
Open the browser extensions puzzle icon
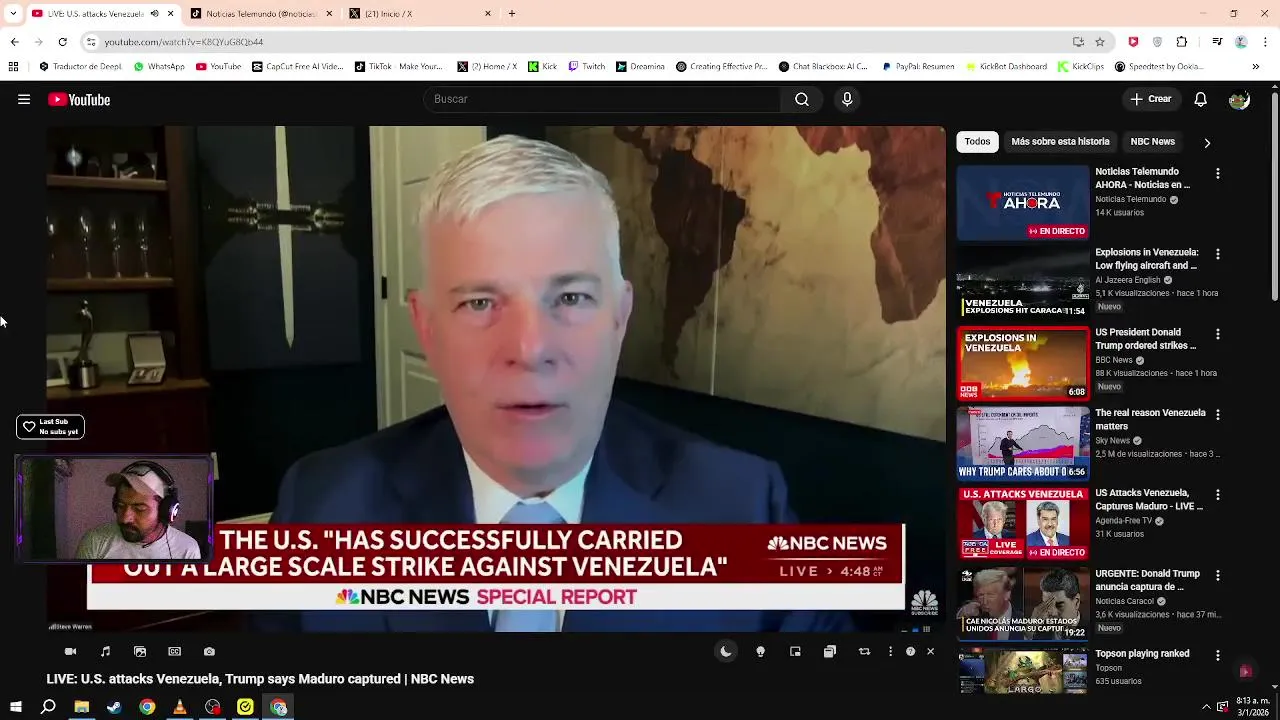(x=1182, y=42)
